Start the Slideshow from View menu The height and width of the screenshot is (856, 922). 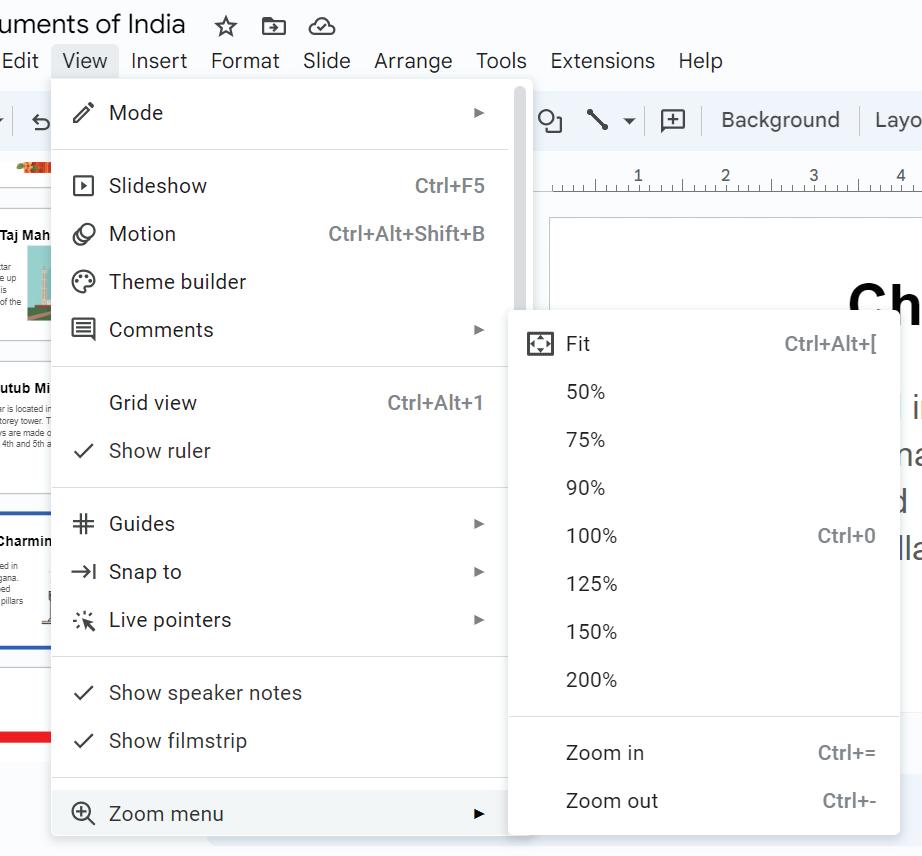coord(158,186)
